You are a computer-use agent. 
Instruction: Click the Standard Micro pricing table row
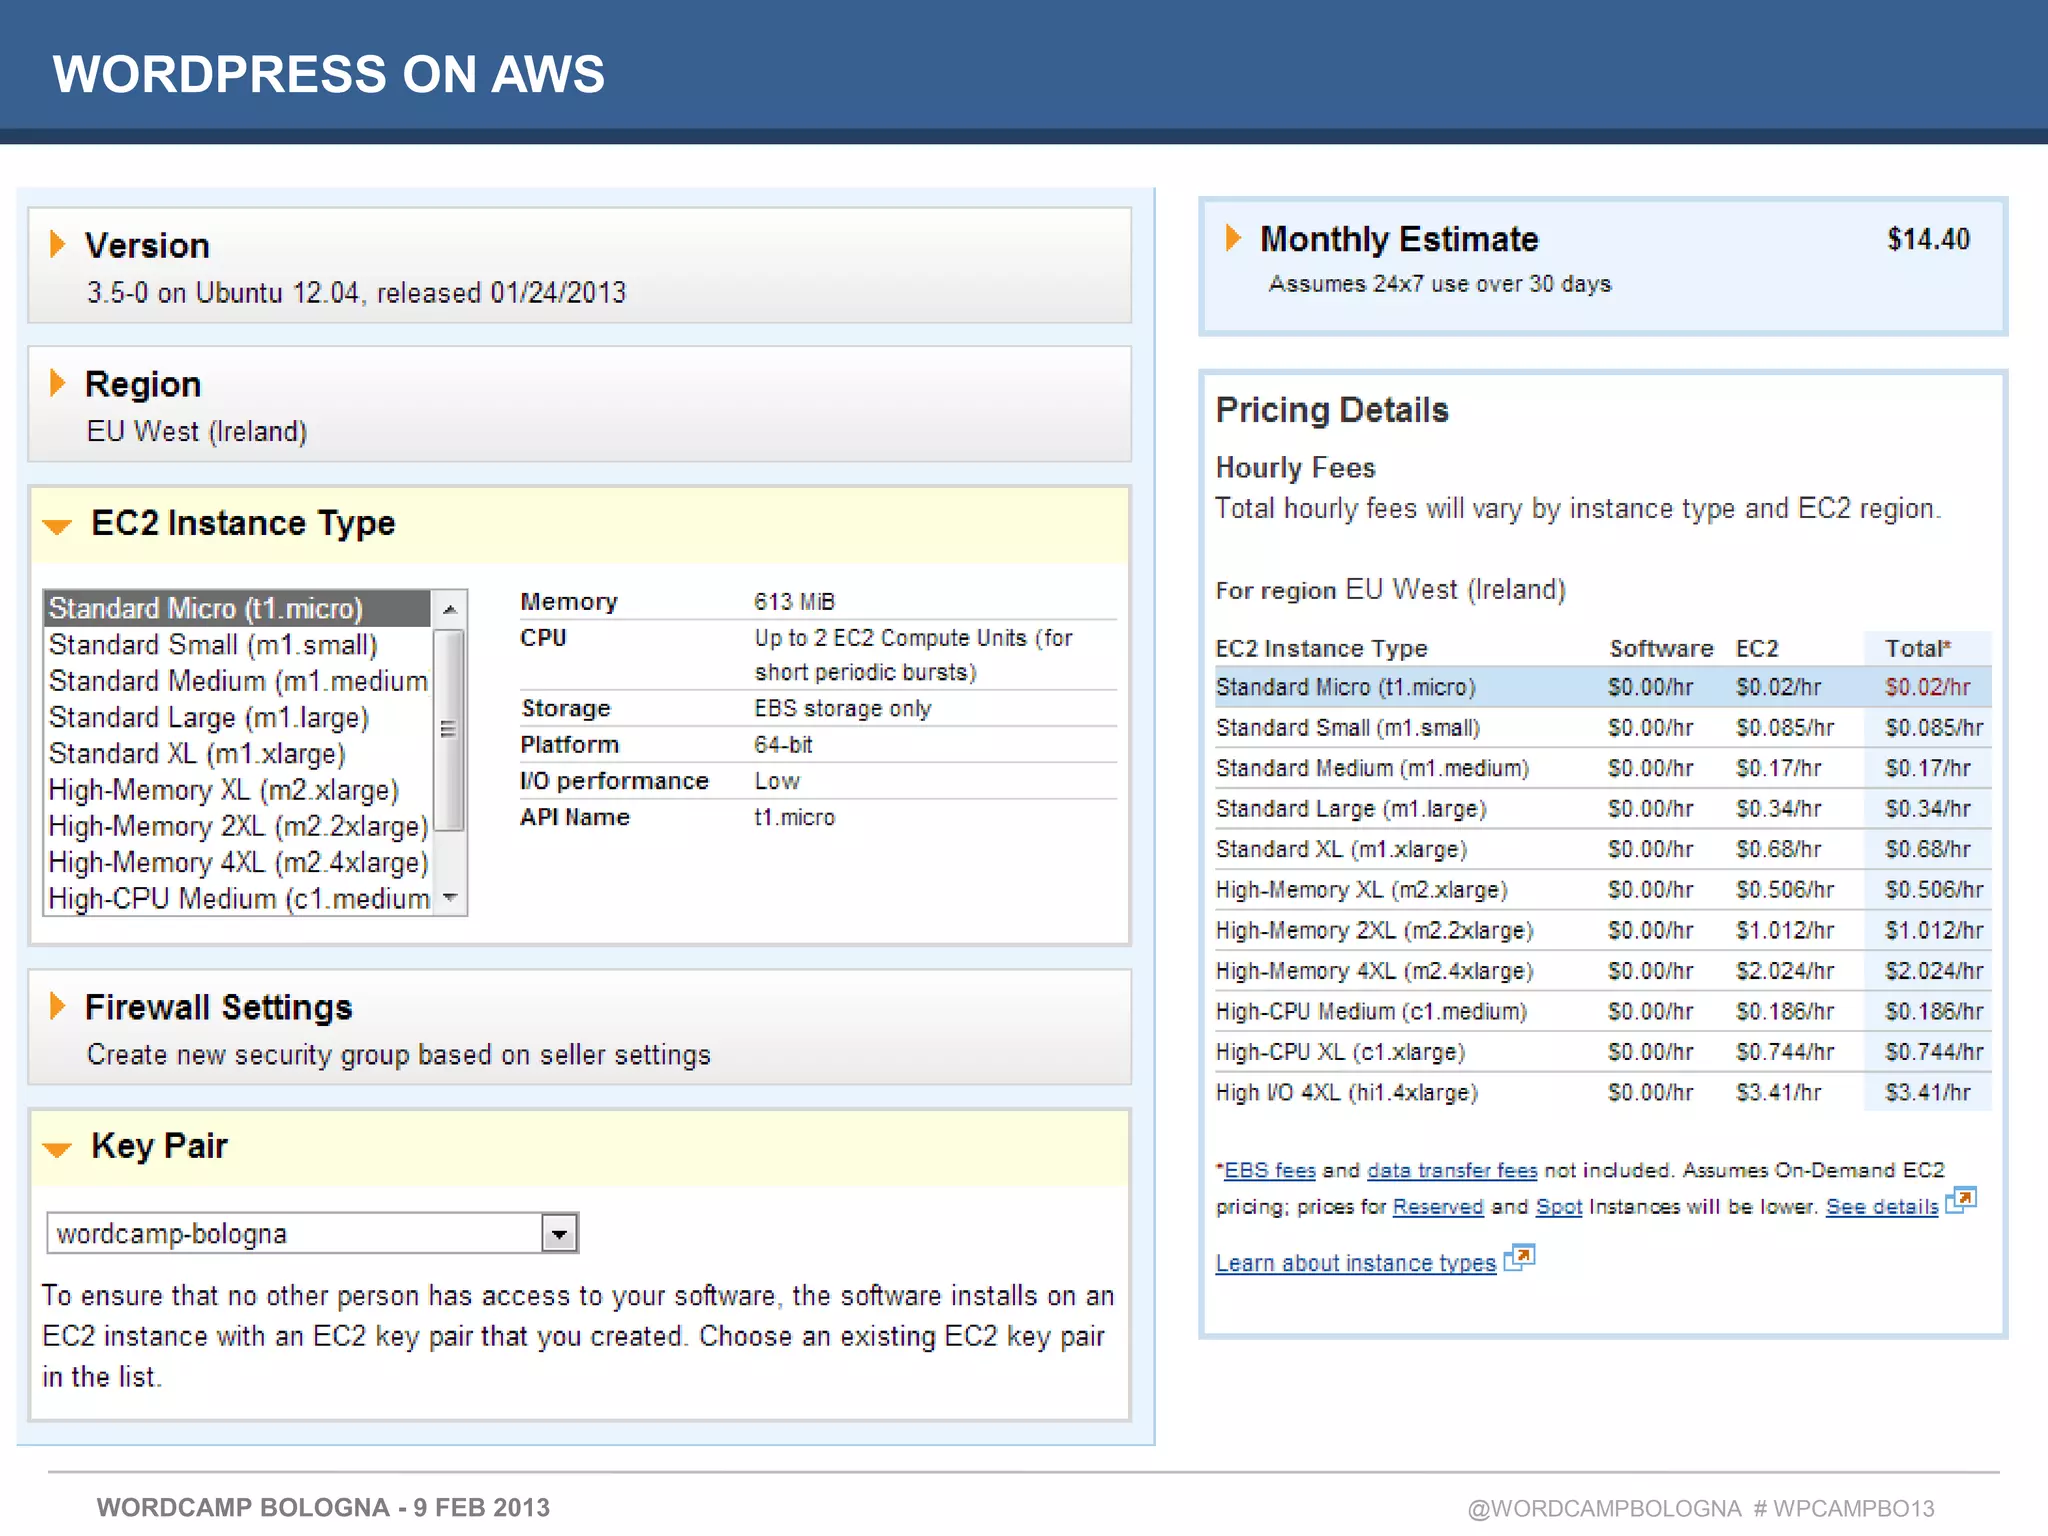tap(1603, 687)
